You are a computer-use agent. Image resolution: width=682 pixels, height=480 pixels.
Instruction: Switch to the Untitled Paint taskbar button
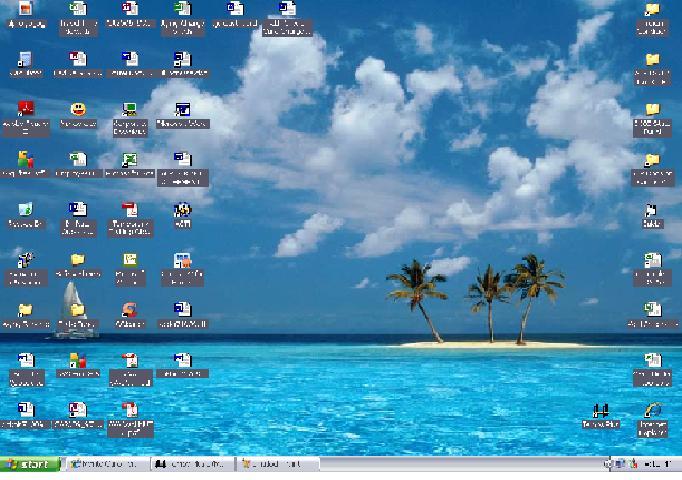tap(277, 465)
